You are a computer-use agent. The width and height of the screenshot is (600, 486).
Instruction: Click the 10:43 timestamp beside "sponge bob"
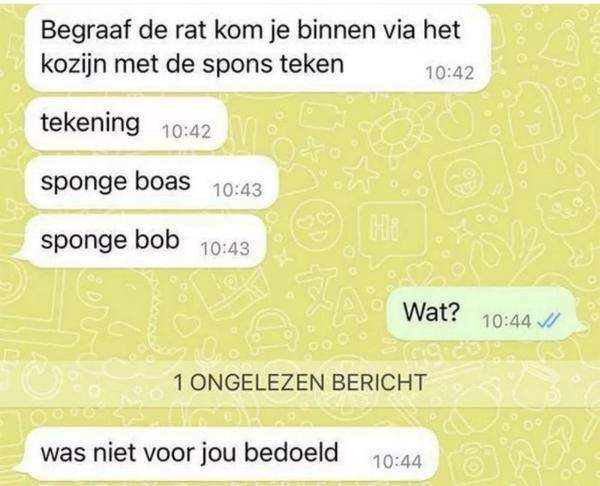[225, 249]
